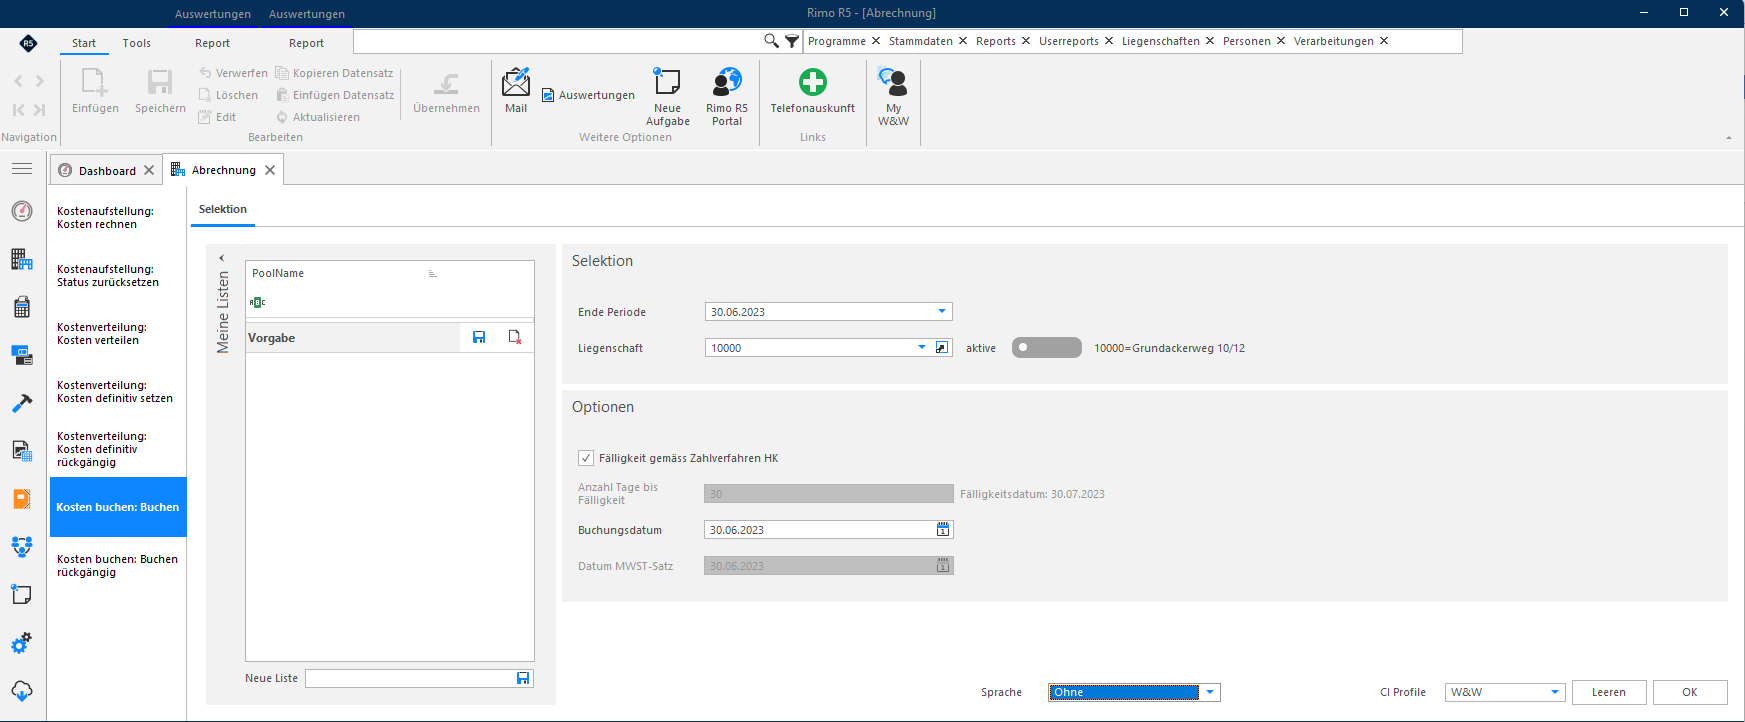The image size is (1745, 722).
Task: Open the Sprache dropdown
Action: (x=1210, y=692)
